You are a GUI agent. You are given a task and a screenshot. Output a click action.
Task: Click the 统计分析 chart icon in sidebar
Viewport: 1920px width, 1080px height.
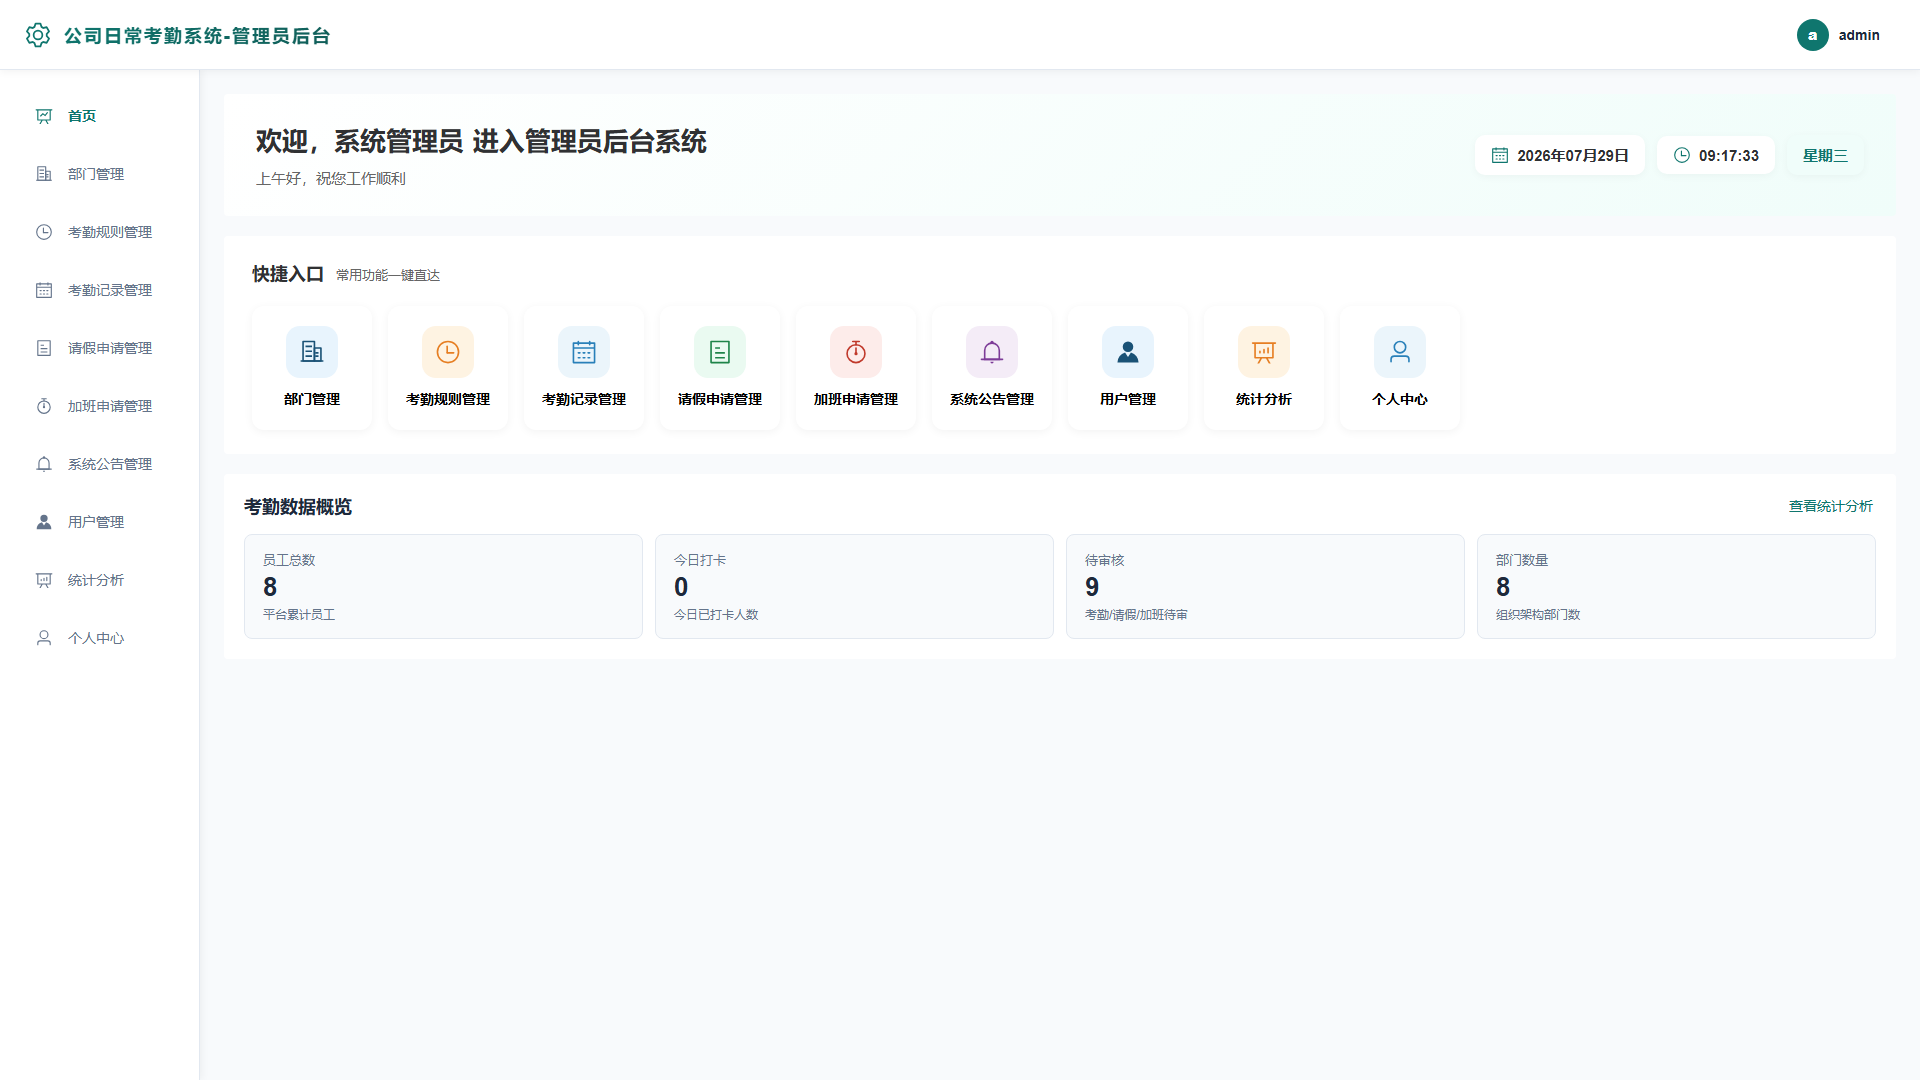[x=44, y=580]
